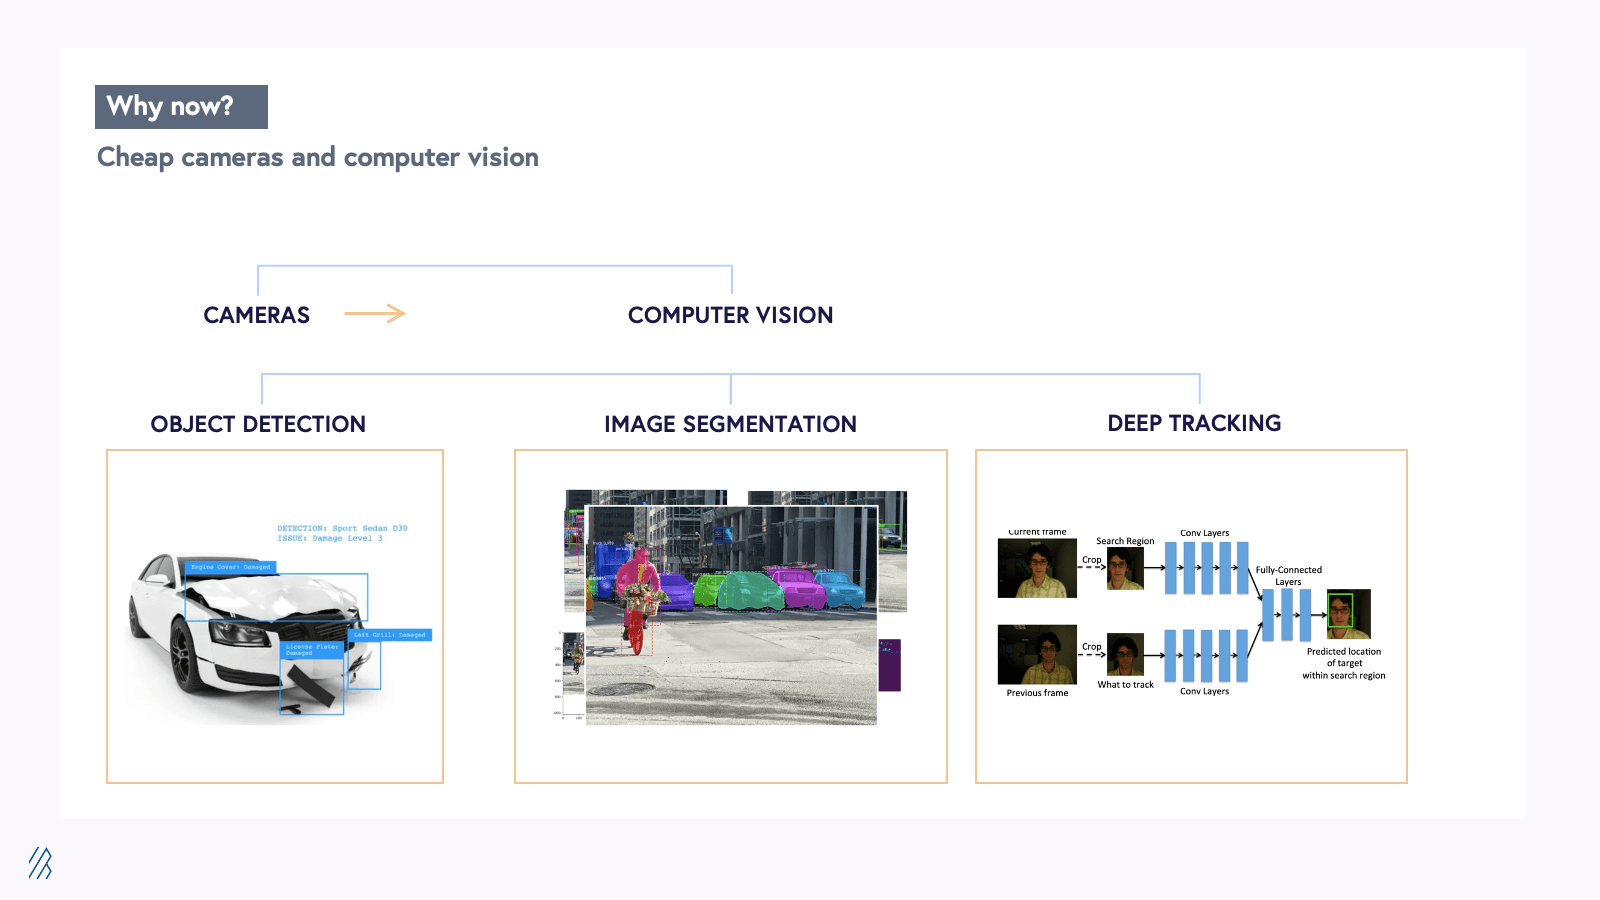Select the predicted location output image
The image size is (1600, 900).
coord(1348,614)
